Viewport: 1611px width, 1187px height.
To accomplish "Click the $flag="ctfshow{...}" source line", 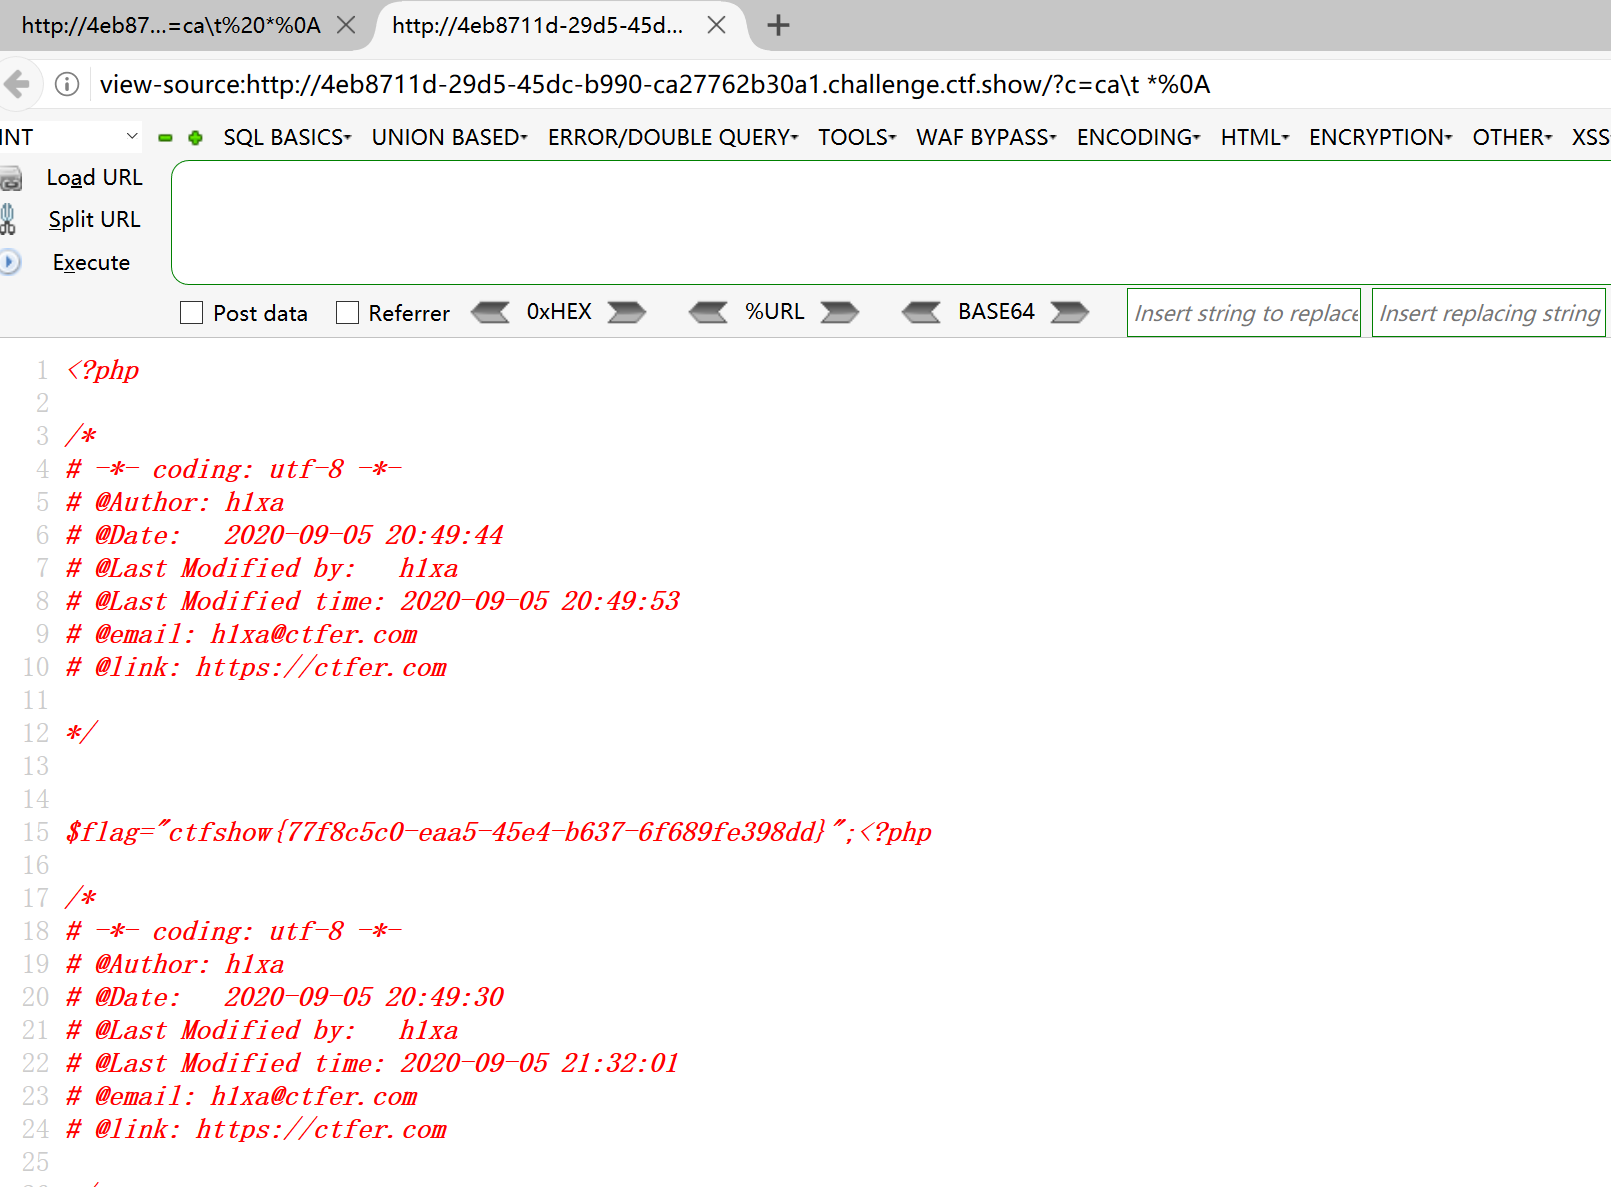I will (498, 832).
